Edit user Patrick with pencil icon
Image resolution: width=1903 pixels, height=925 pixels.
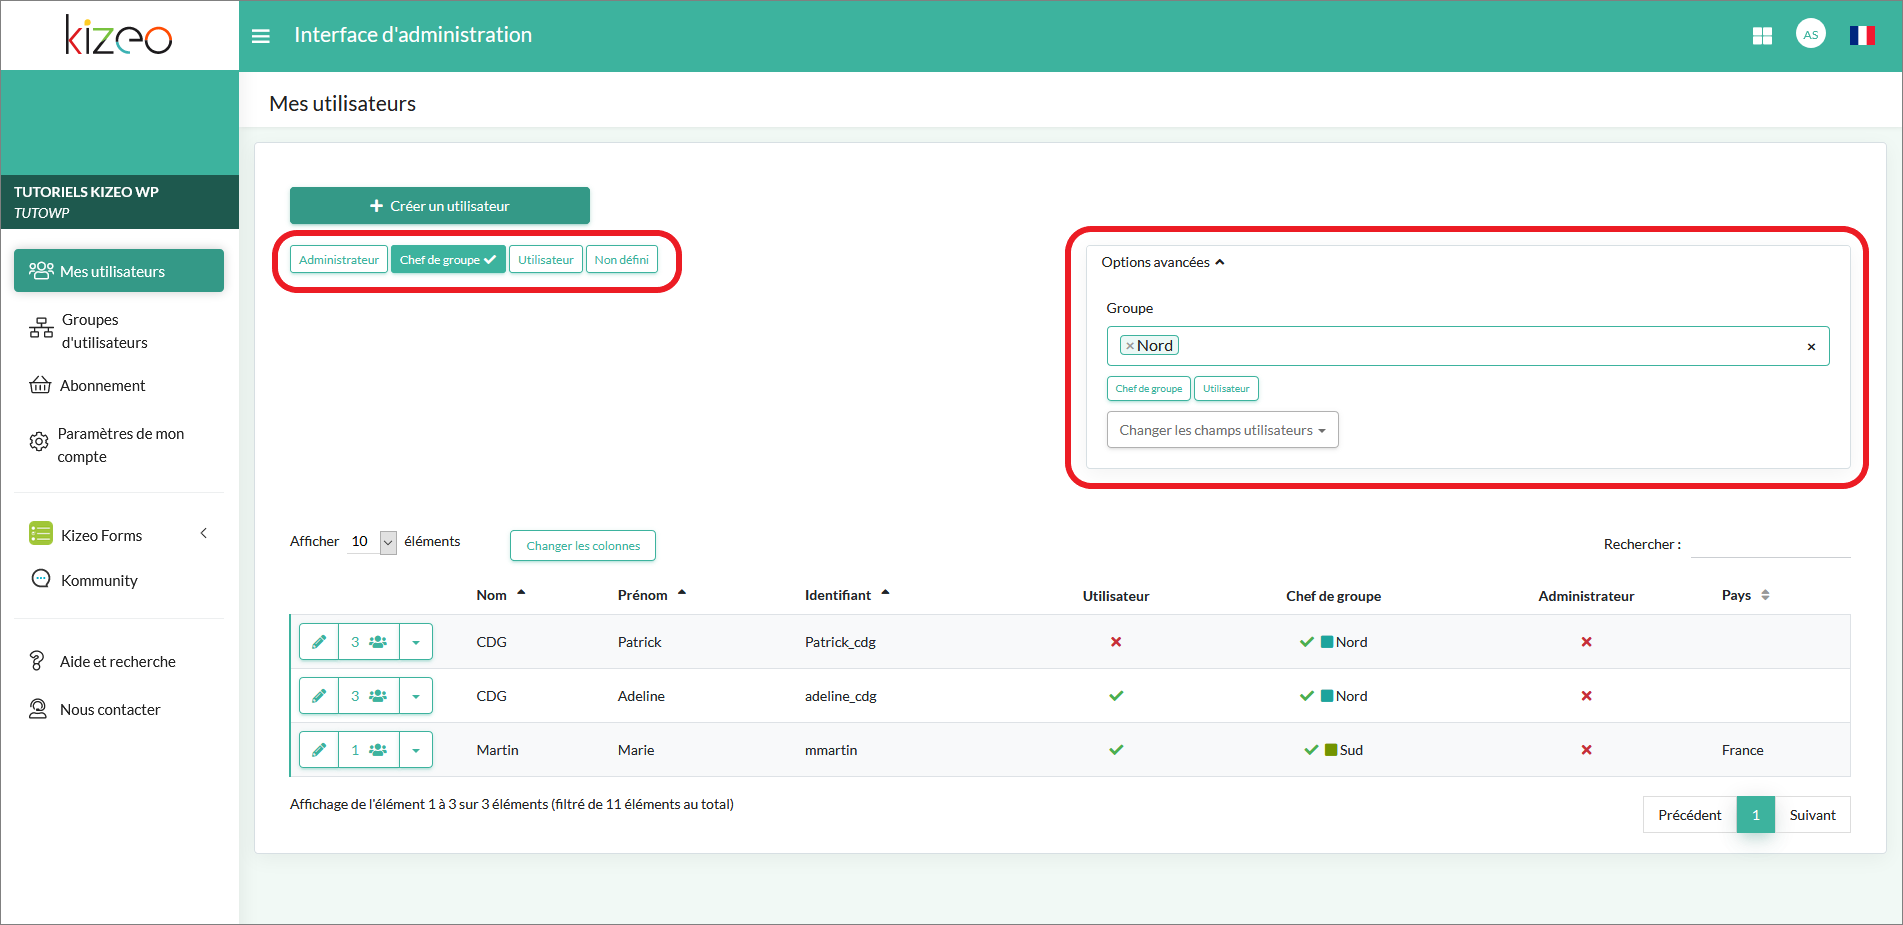point(319,642)
